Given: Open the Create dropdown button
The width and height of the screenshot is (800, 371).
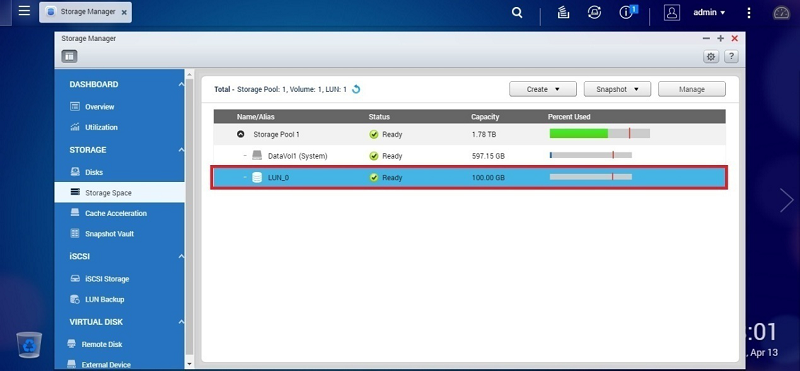Looking at the screenshot, I should (x=543, y=89).
